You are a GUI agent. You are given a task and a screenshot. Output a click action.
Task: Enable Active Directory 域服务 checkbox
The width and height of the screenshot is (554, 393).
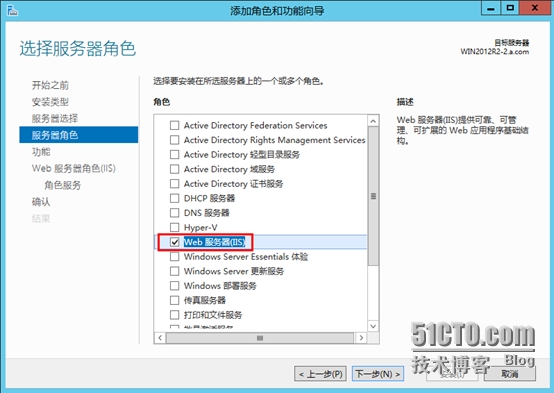tap(175, 169)
